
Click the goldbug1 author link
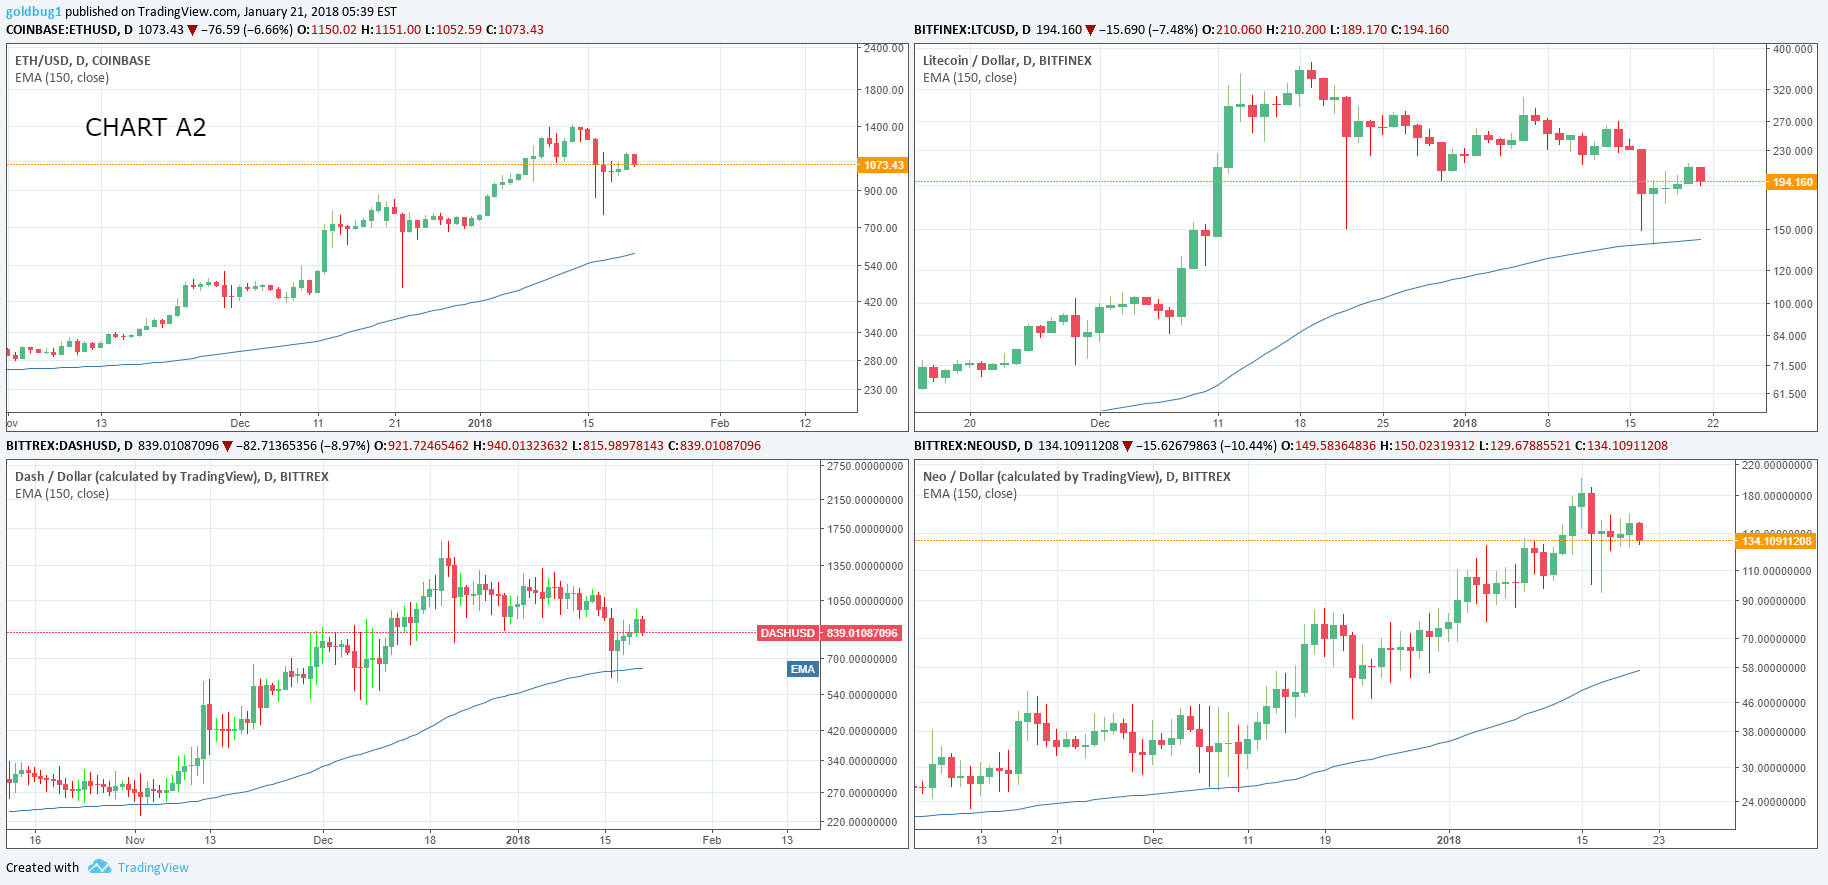34,12
